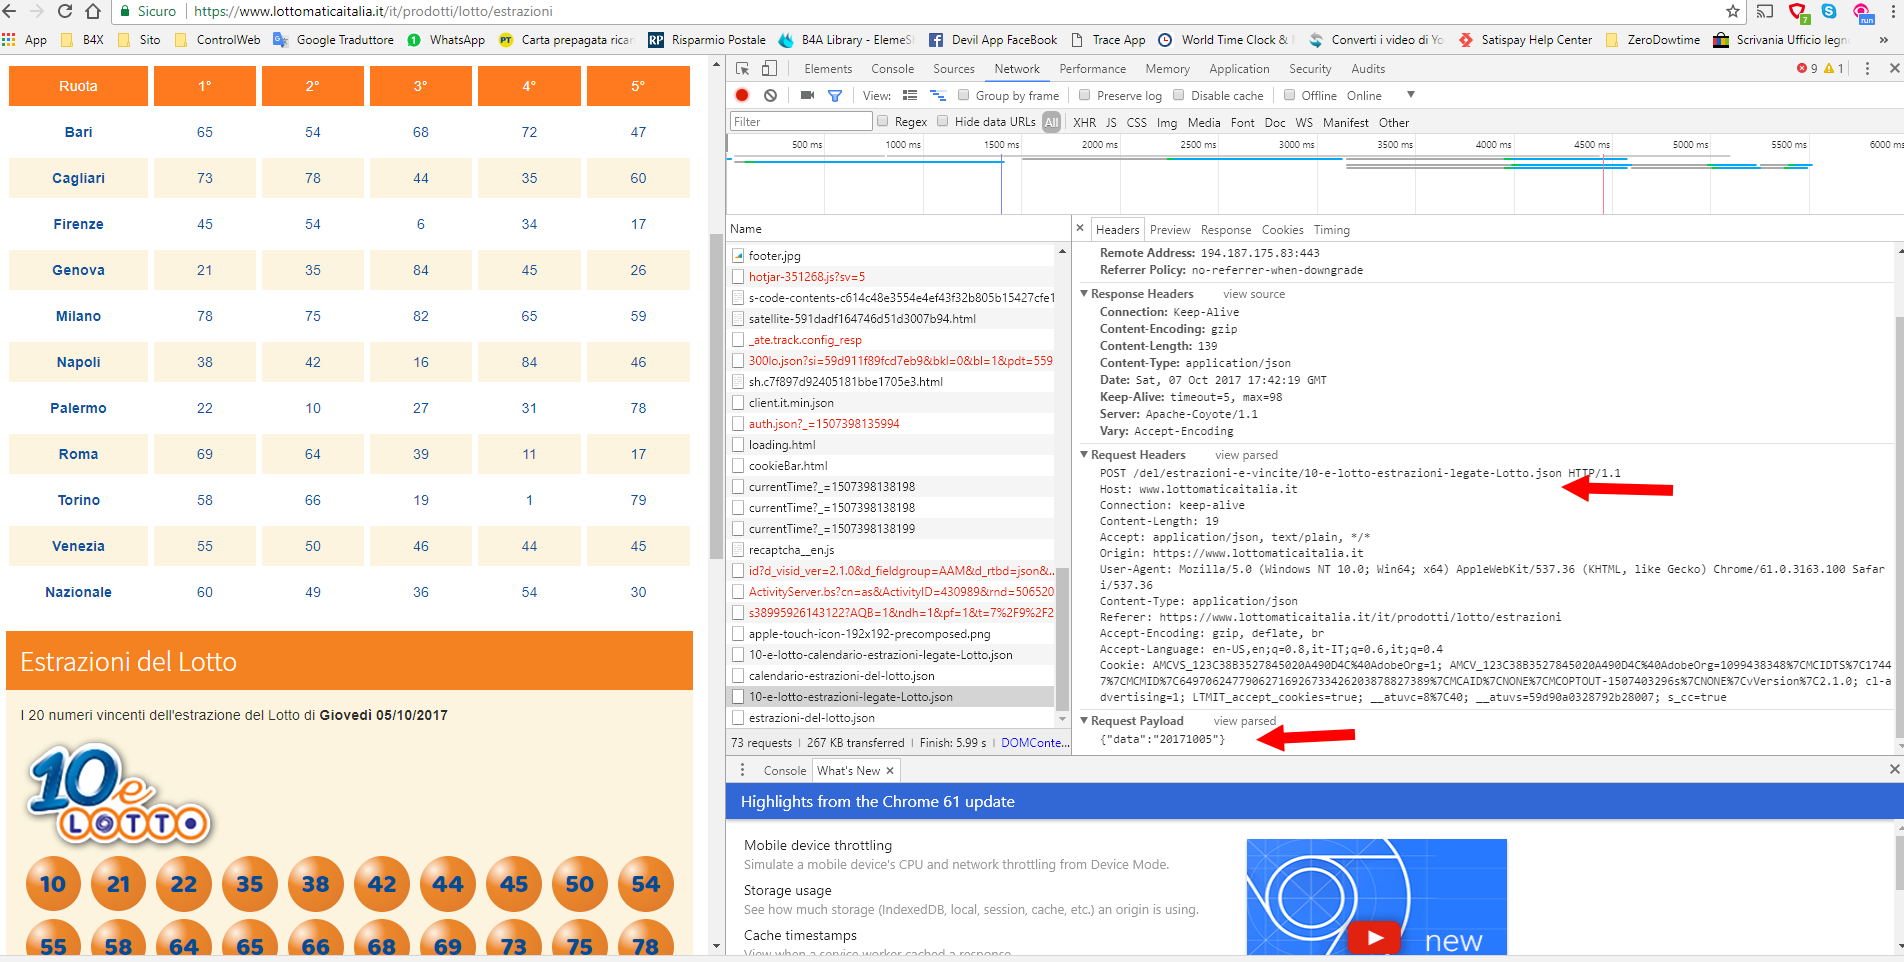This screenshot has height=962, width=1904.
Task: Select the footer.jpg request
Action: 774,256
